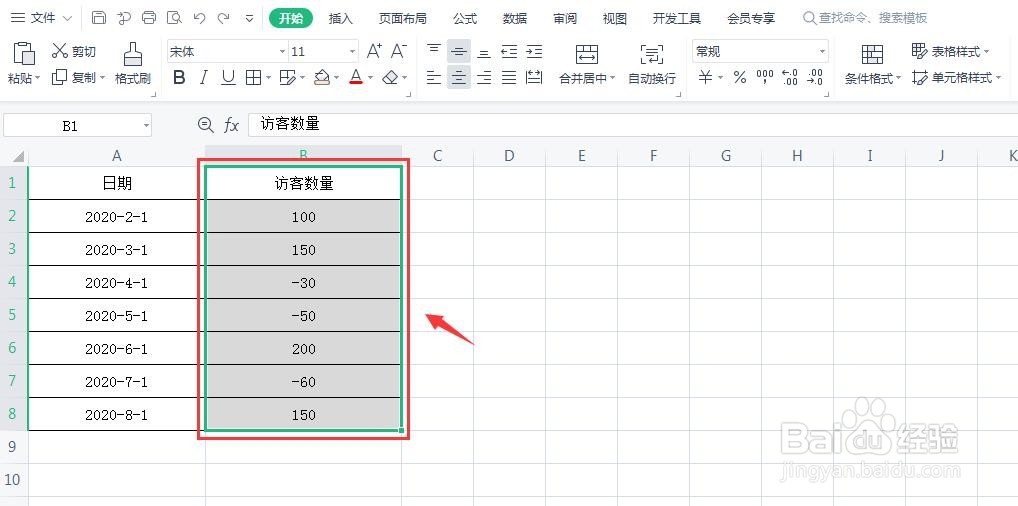This screenshot has width=1018, height=506.
Task: Toggle Bold formatting
Action: click(180, 78)
